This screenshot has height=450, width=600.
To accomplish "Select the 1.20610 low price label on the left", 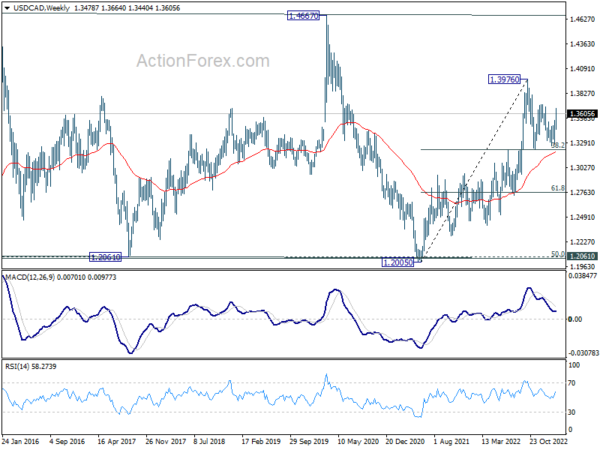I will 105,257.
